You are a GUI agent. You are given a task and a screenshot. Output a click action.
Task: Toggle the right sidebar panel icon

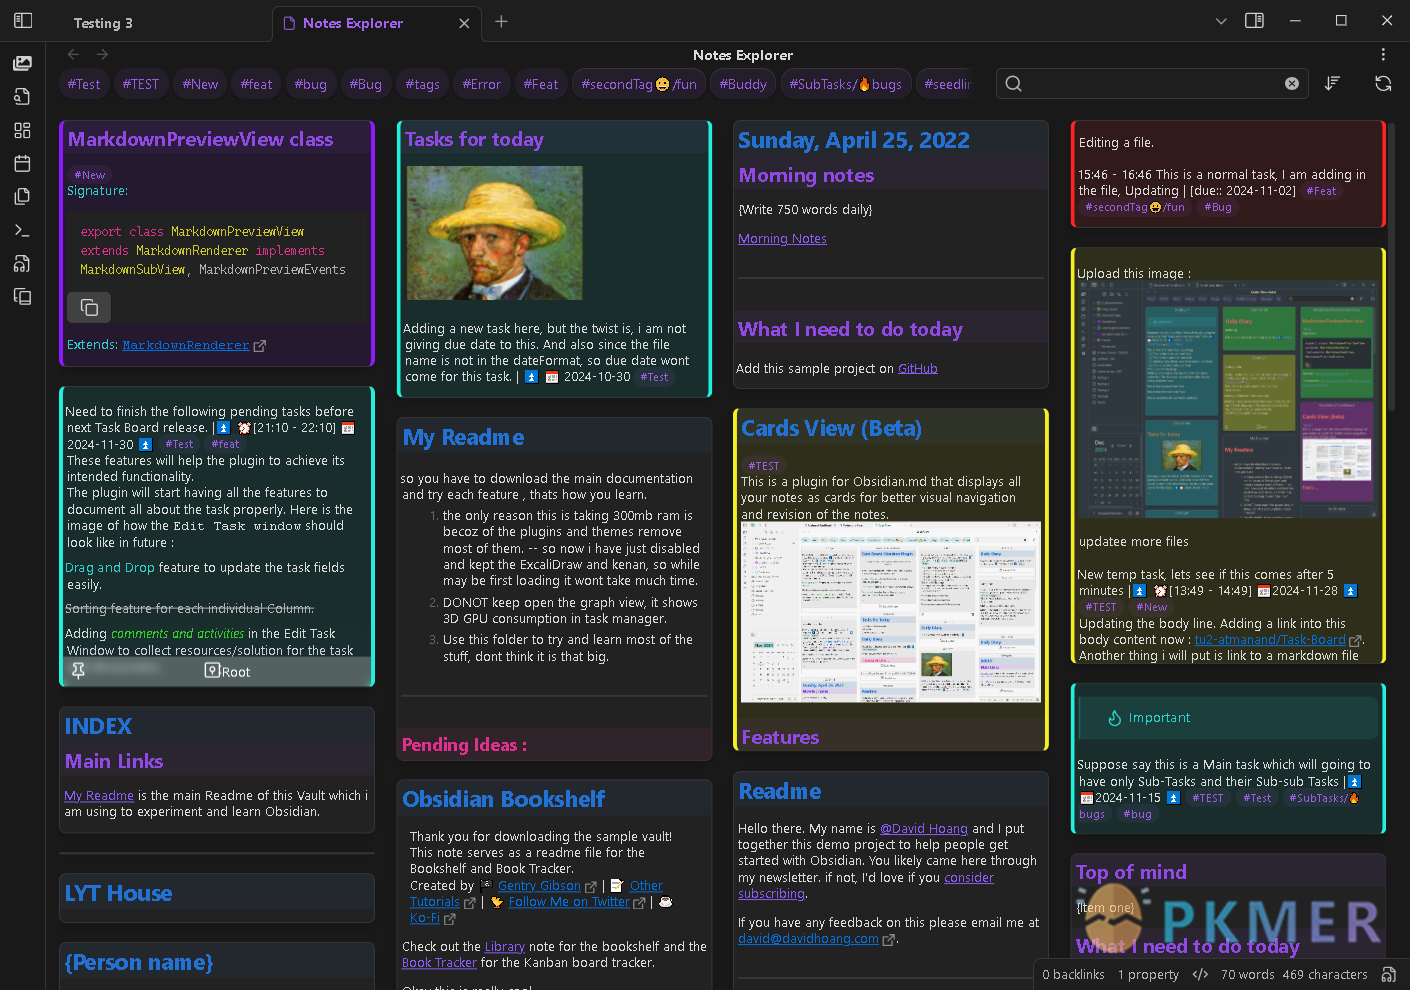(1254, 21)
